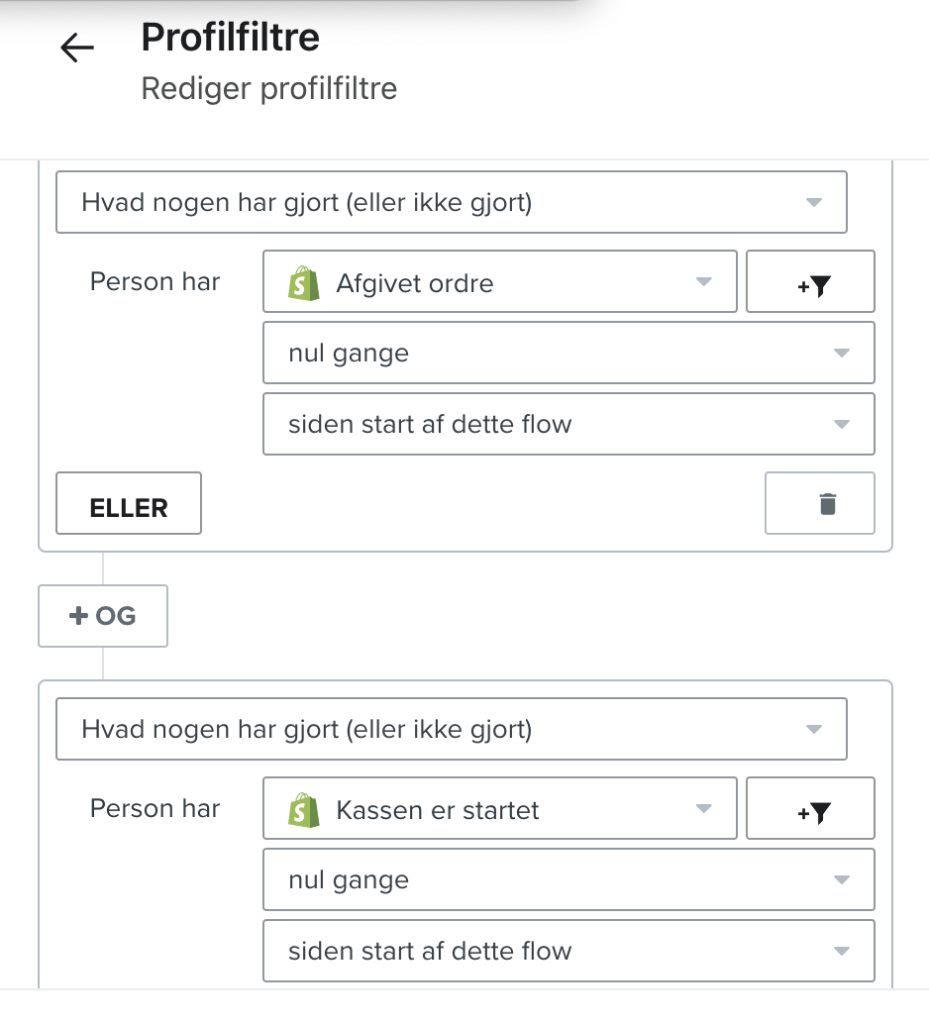Click the Shopify bag icon next to Kassen er startet
929x1024 pixels.
304,810
